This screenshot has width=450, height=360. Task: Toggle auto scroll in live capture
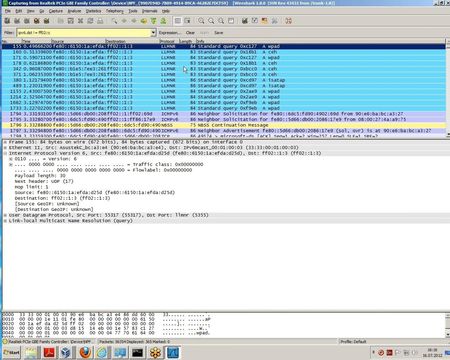coord(187,21)
